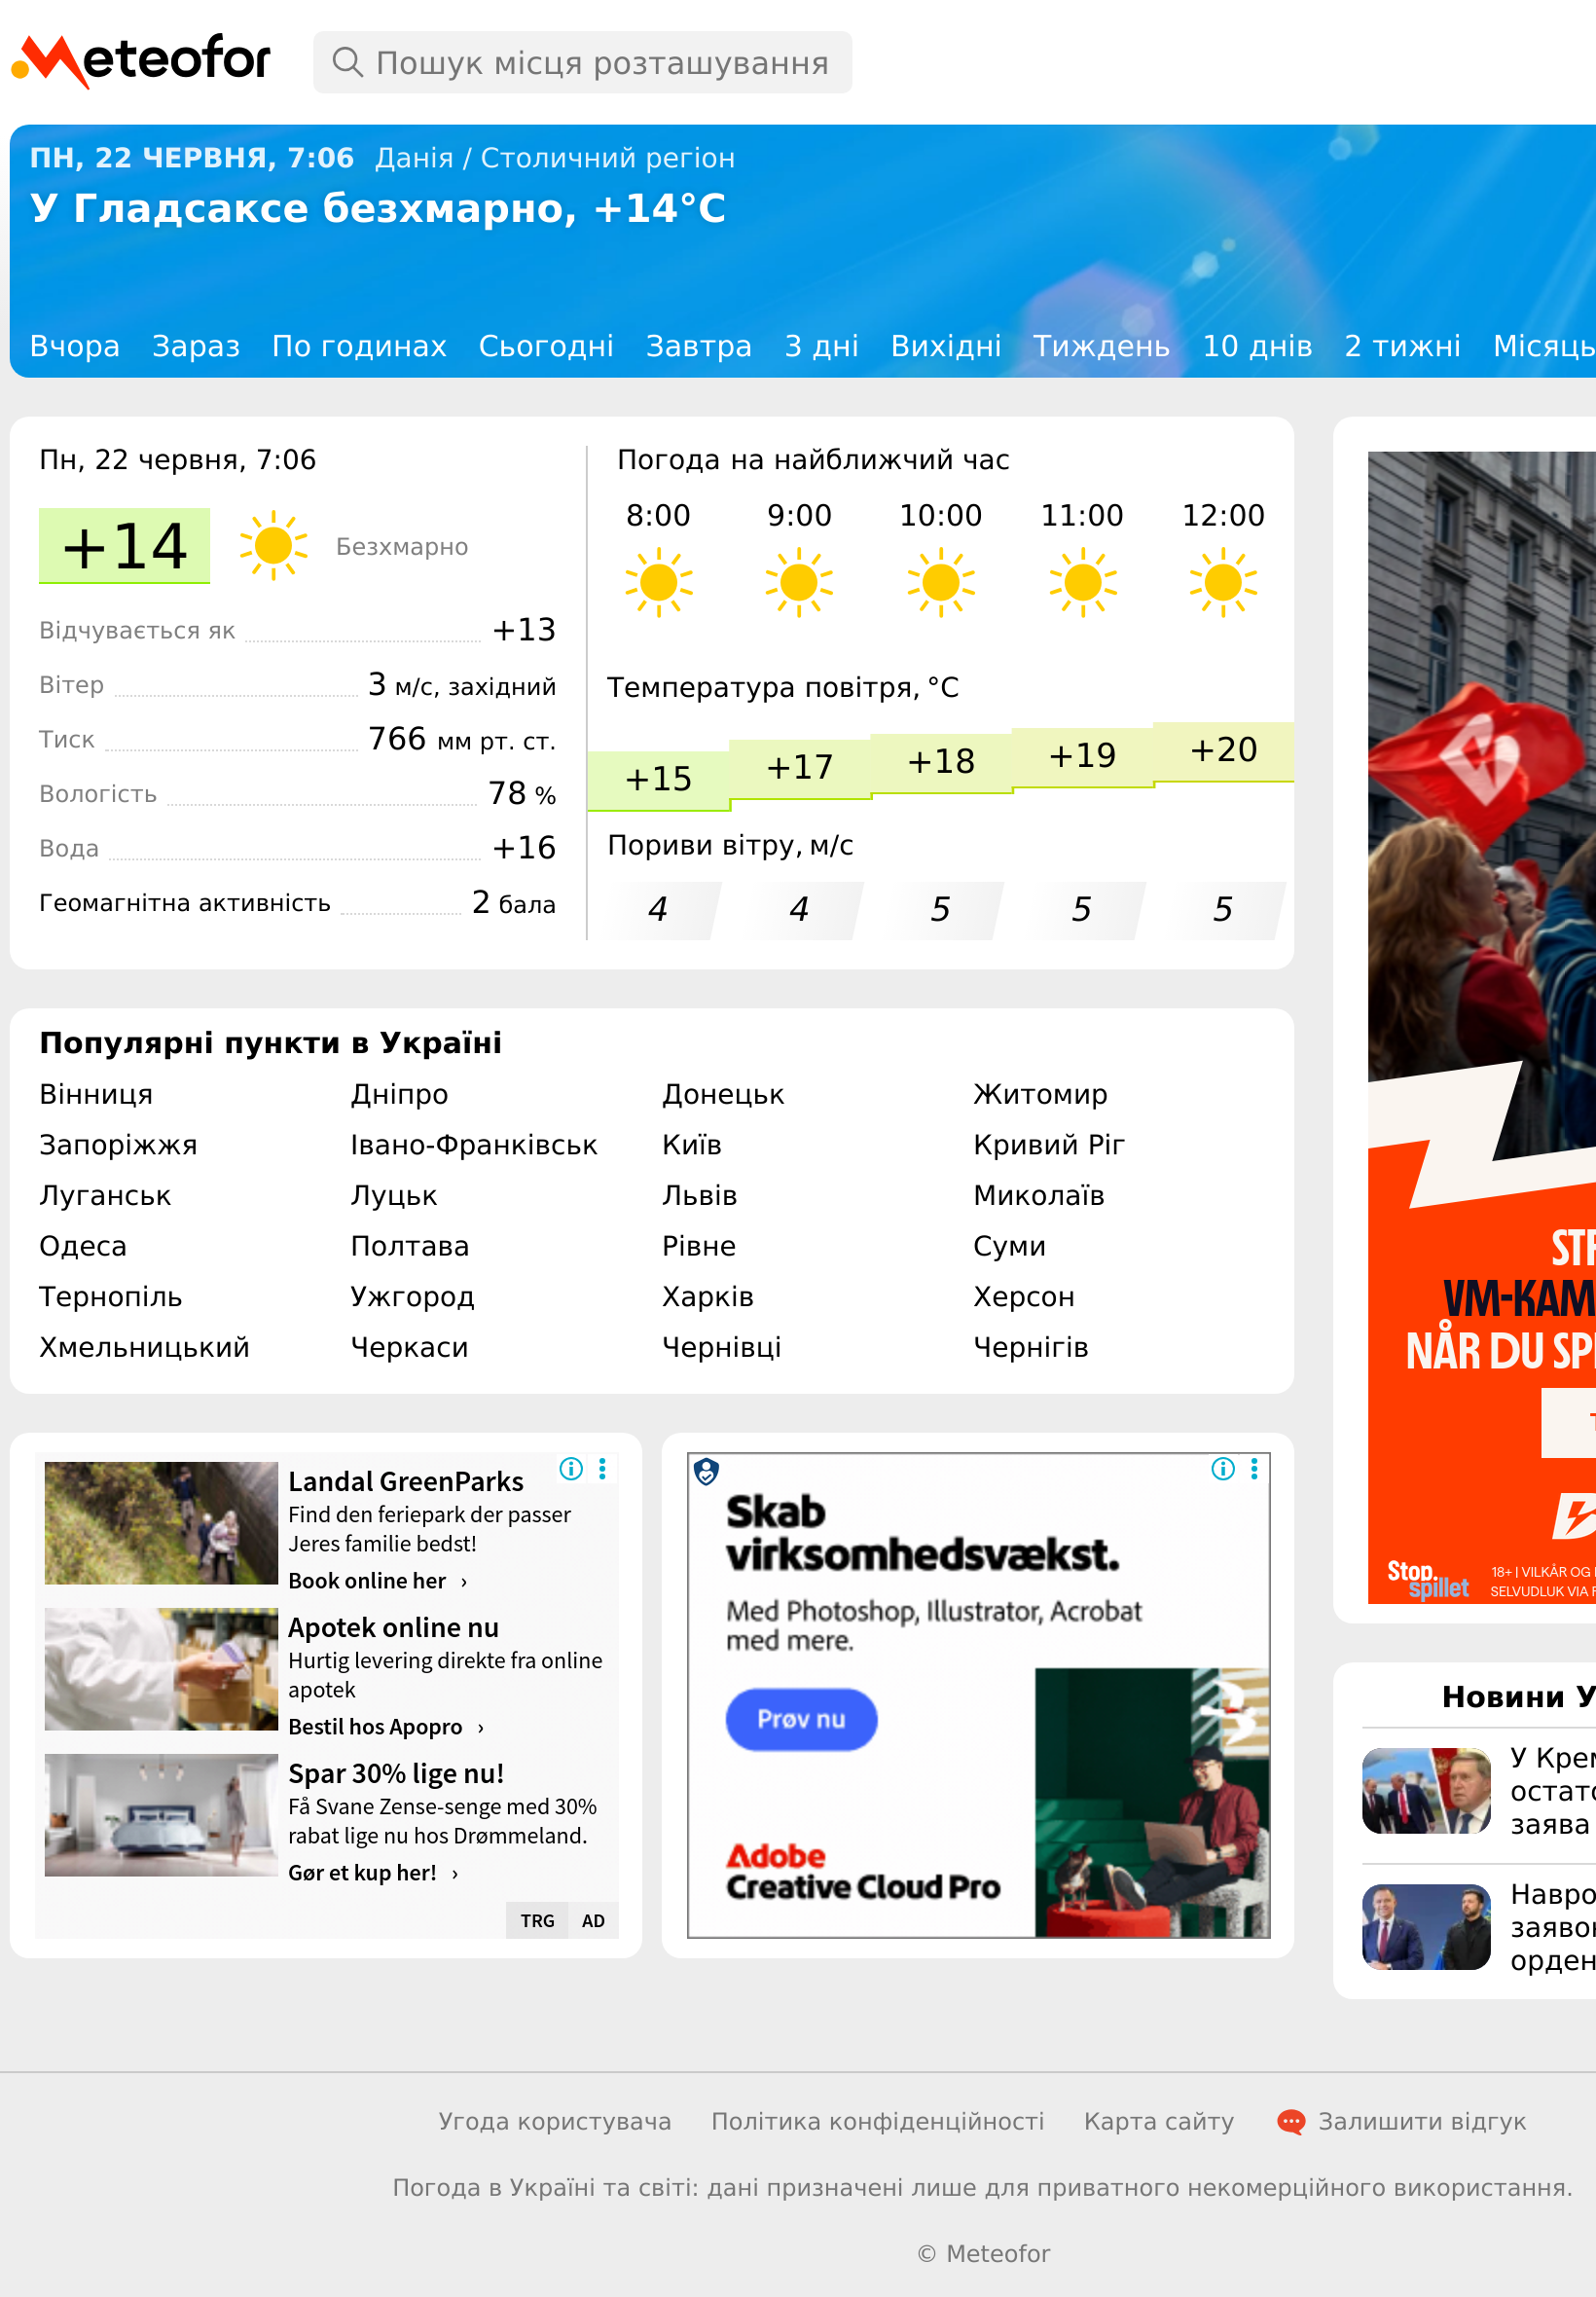Screen dimensions: 1596x2297
Task: Click the 11:00 forecast sun icon
Action: tap(1082, 582)
